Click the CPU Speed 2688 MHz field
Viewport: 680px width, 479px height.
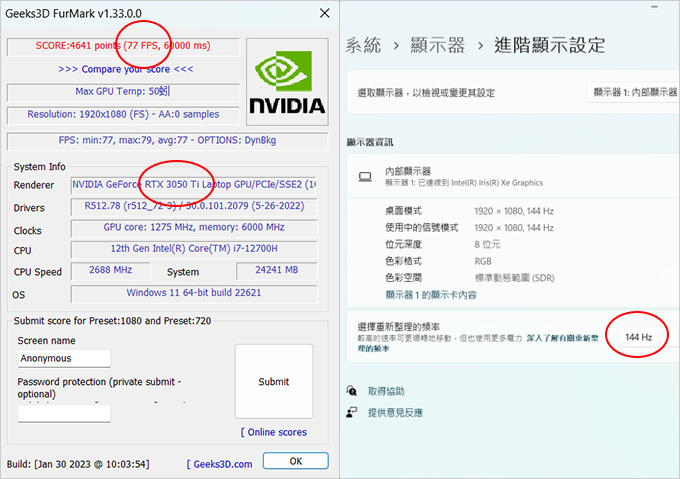point(111,270)
